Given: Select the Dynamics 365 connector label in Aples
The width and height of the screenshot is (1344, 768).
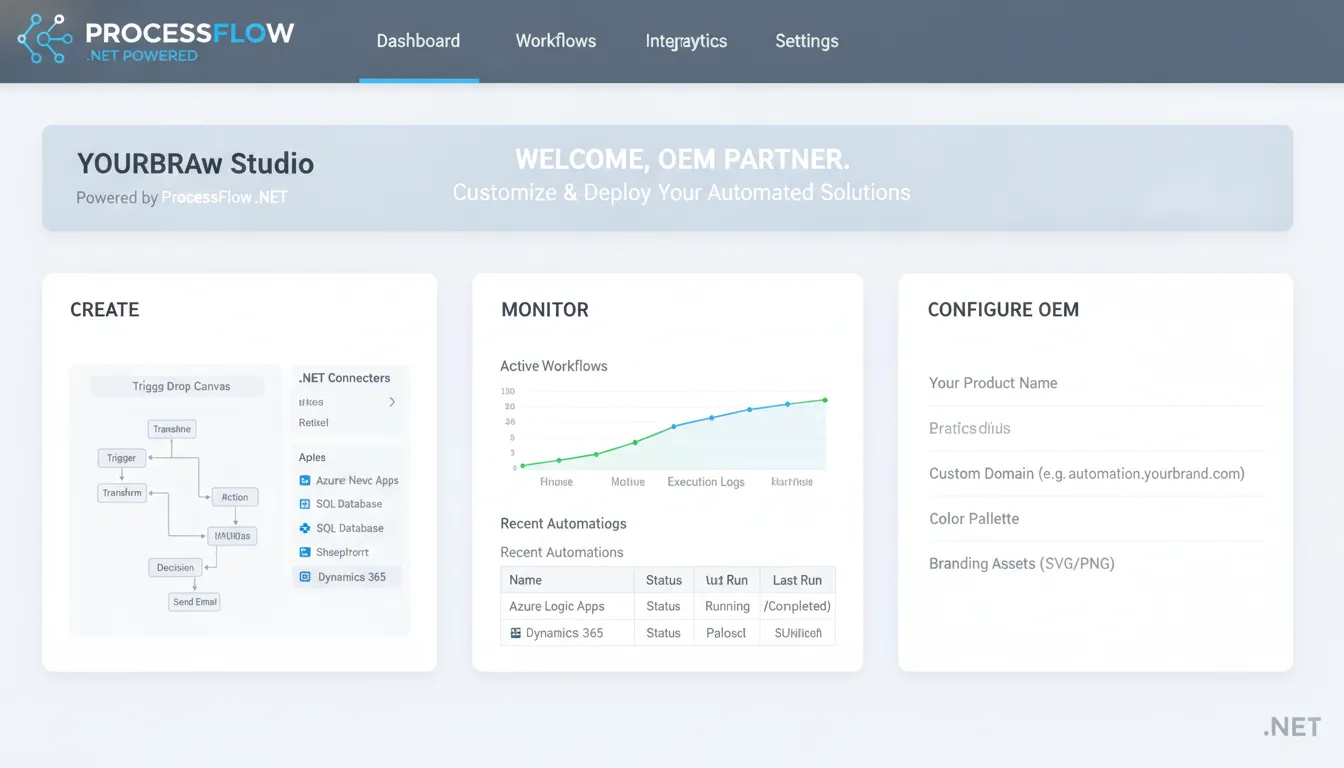Looking at the screenshot, I should click(352, 577).
